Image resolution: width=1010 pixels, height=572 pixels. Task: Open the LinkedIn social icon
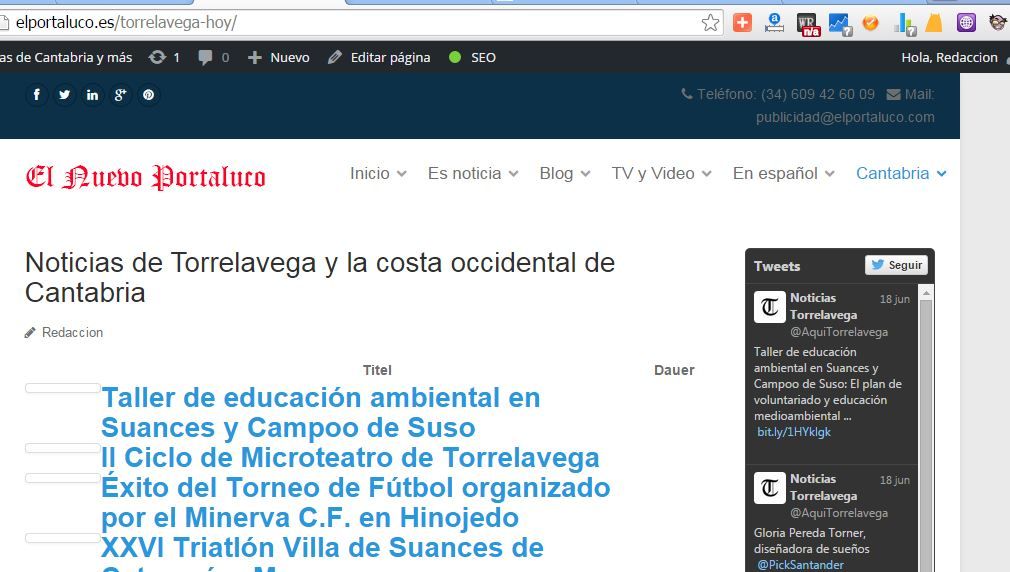coord(92,95)
